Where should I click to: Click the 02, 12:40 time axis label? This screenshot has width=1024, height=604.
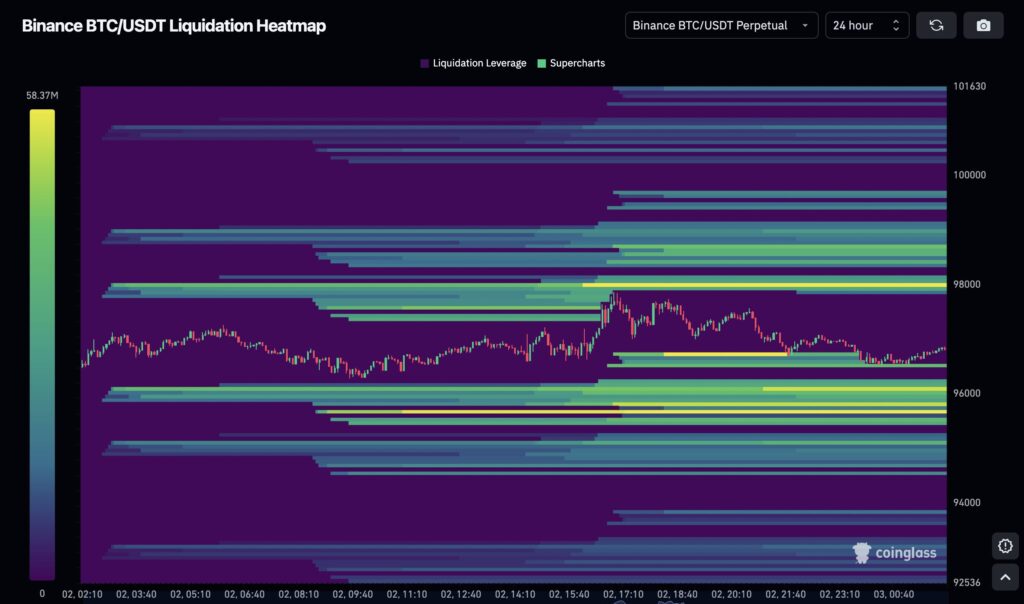coord(461,594)
